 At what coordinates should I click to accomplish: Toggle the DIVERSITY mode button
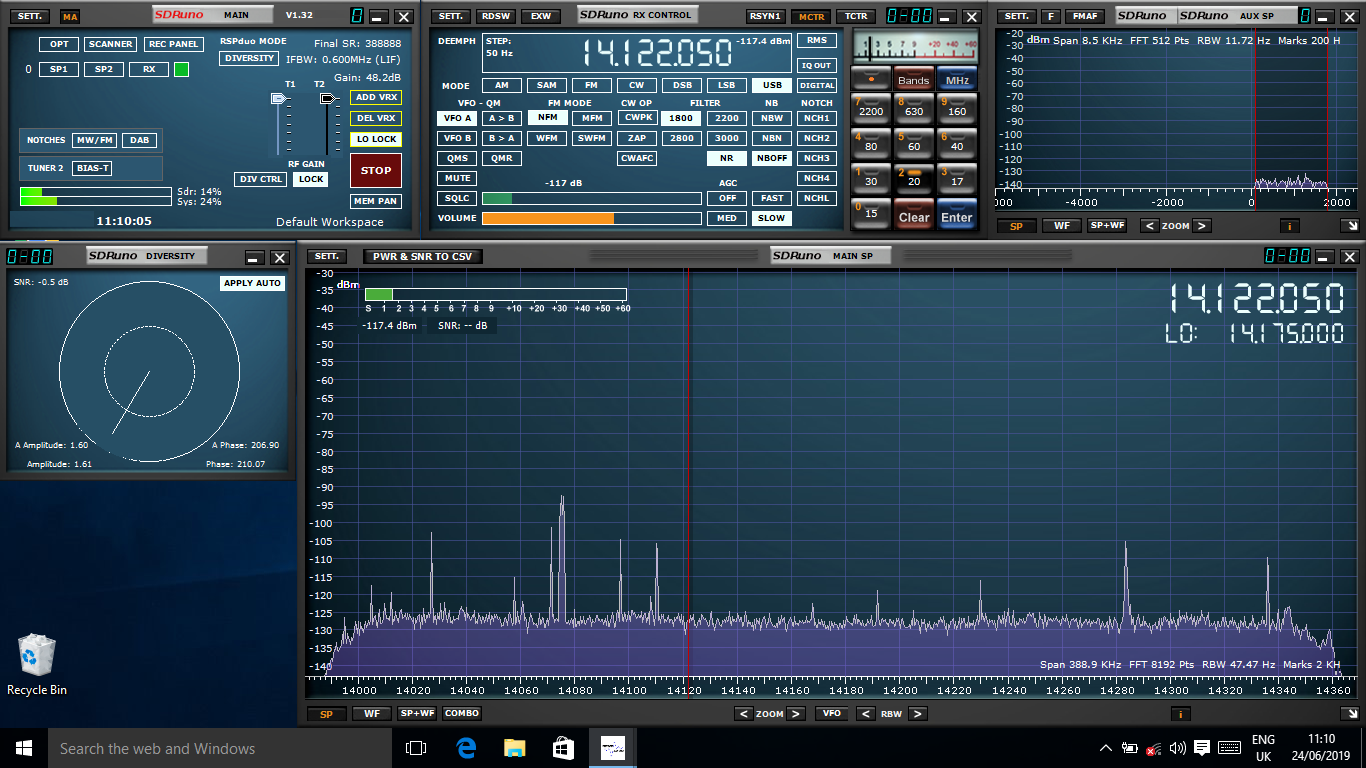250,58
